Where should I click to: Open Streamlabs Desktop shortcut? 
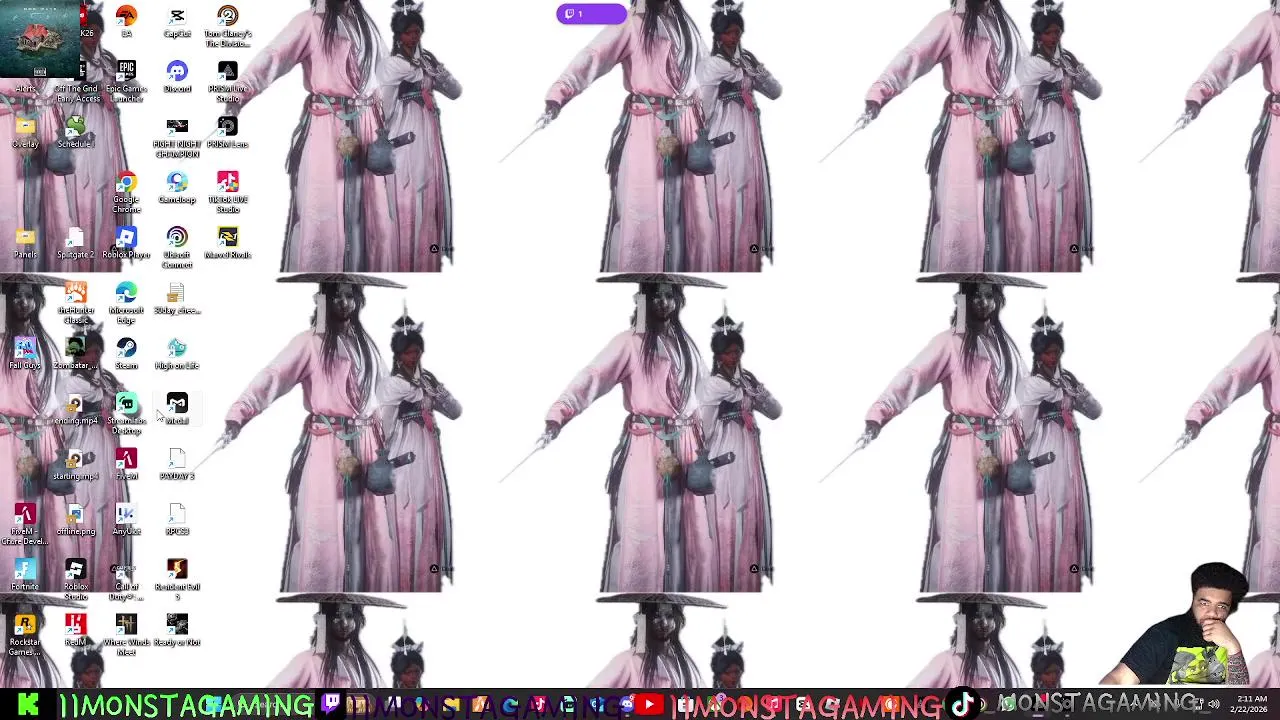click(126, 414)
